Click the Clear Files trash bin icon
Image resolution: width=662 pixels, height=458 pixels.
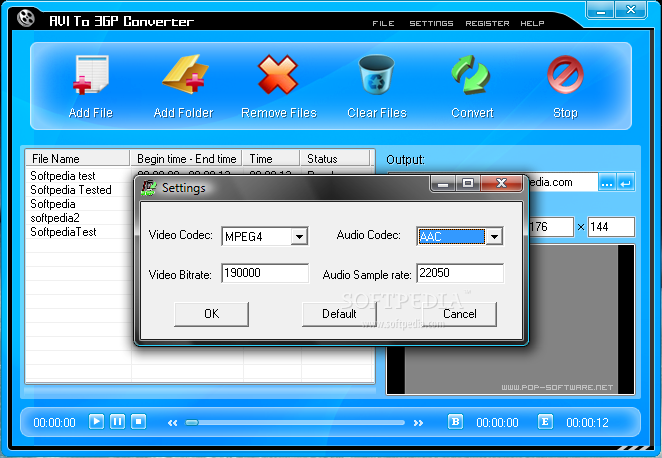pyautogui.click(x=376, y=74)
